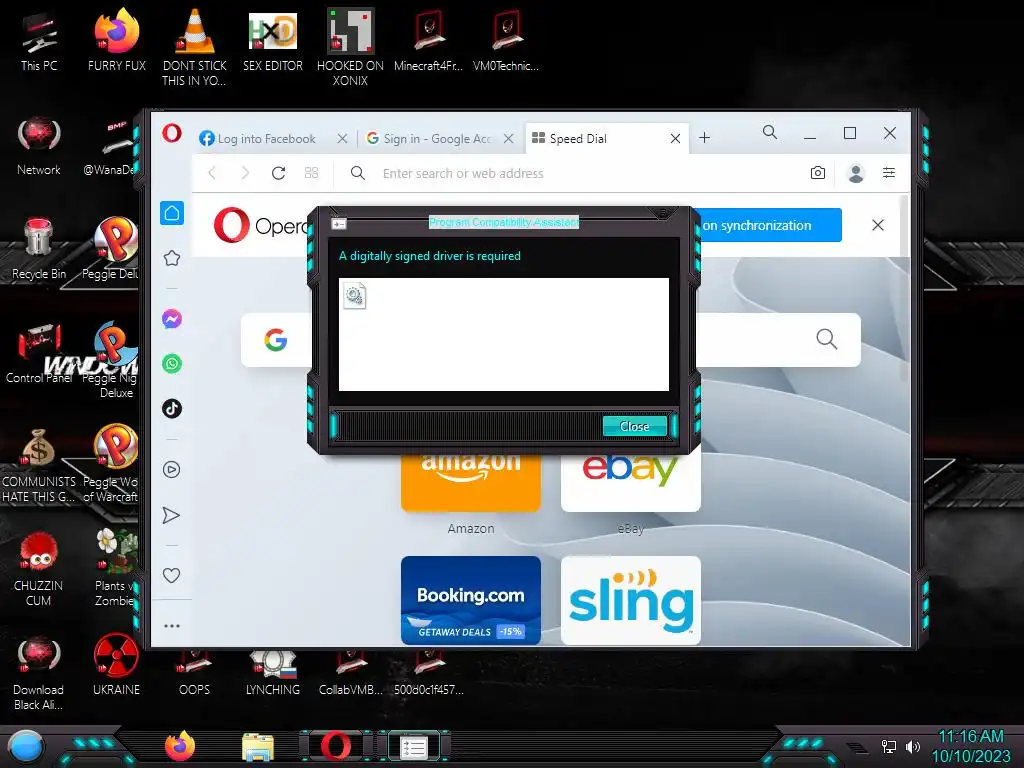Open the heart pinboards icon in sidebar
Screen dimensions: 1024x768
coord(171,575)
